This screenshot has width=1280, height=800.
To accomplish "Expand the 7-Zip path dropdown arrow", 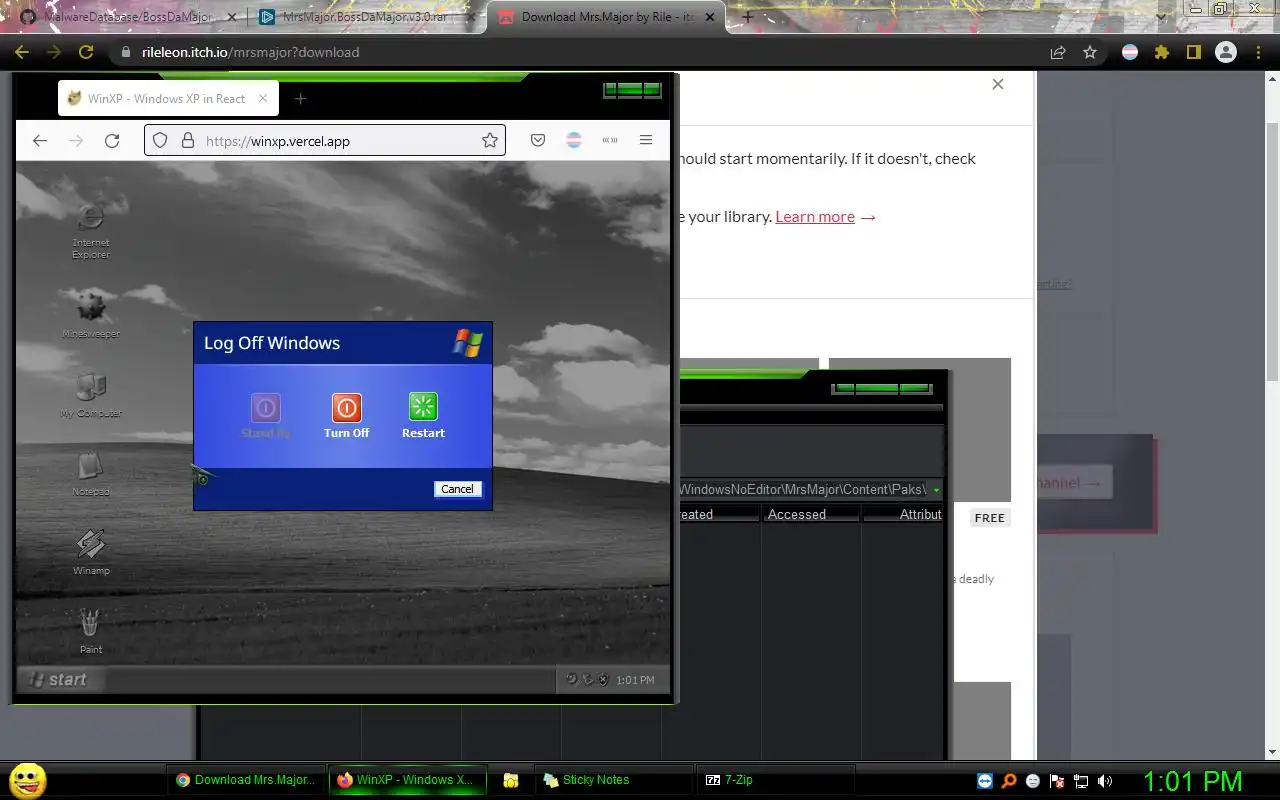I will click(x=936, y=490).
